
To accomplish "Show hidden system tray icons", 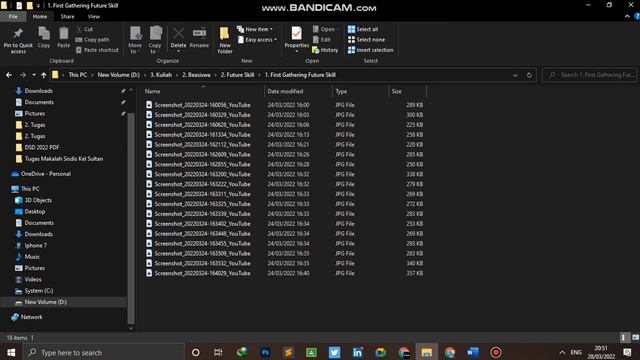I will [562, 352].
